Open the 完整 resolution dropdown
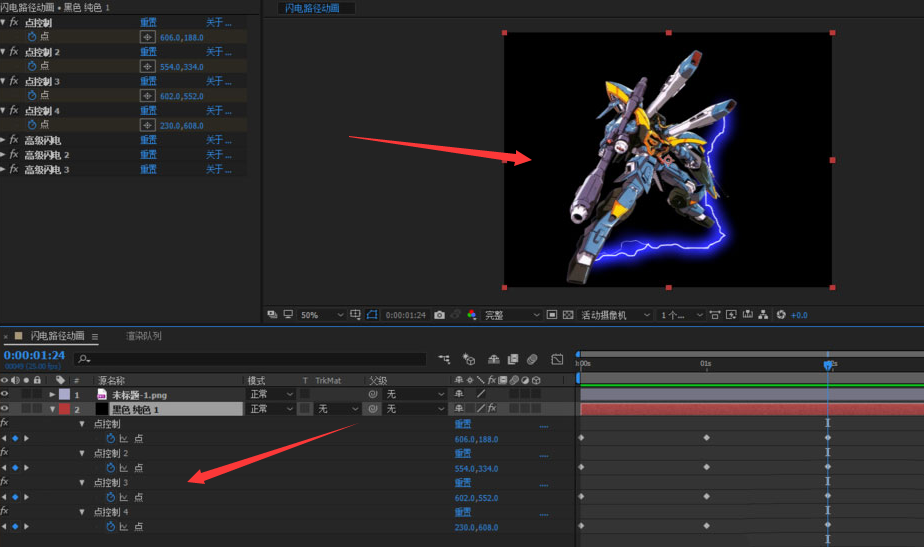 point(512,315)
